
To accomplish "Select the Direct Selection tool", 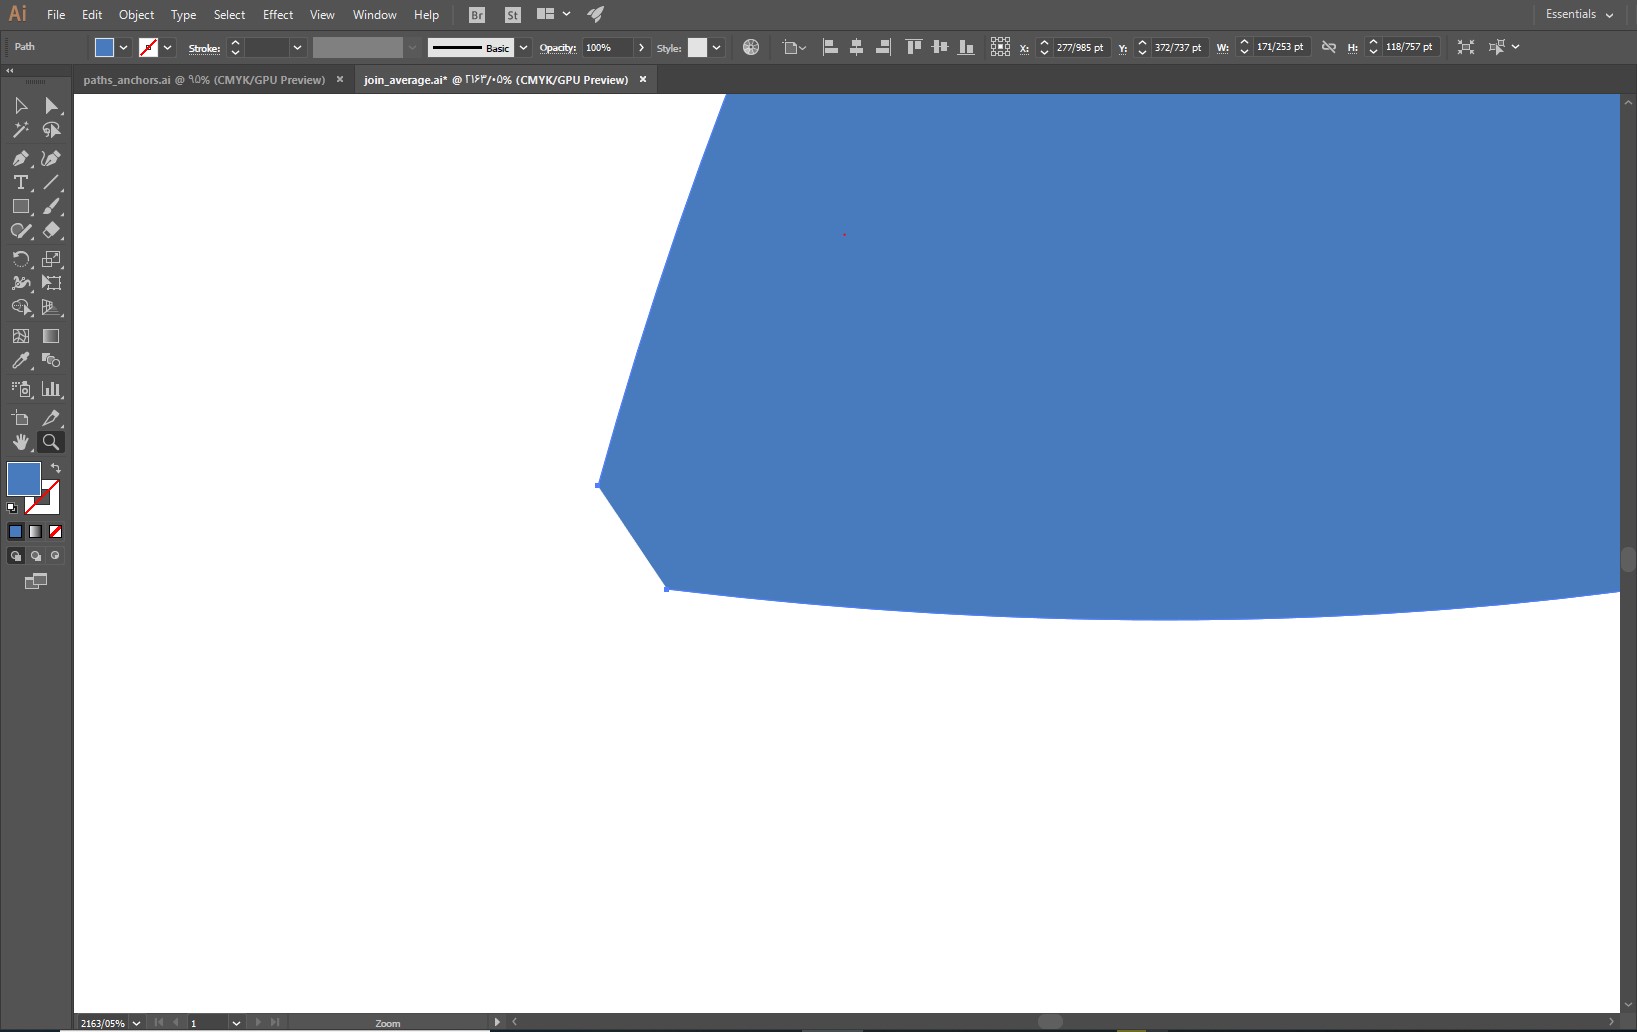I will pyautogui.click(x=51, y=106).
